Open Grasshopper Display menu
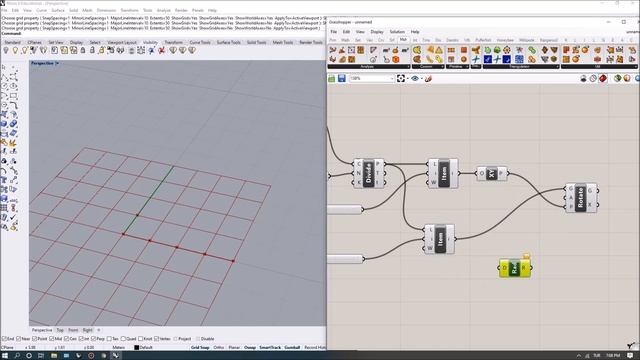 pyautogui.click(x=377, y=31)
